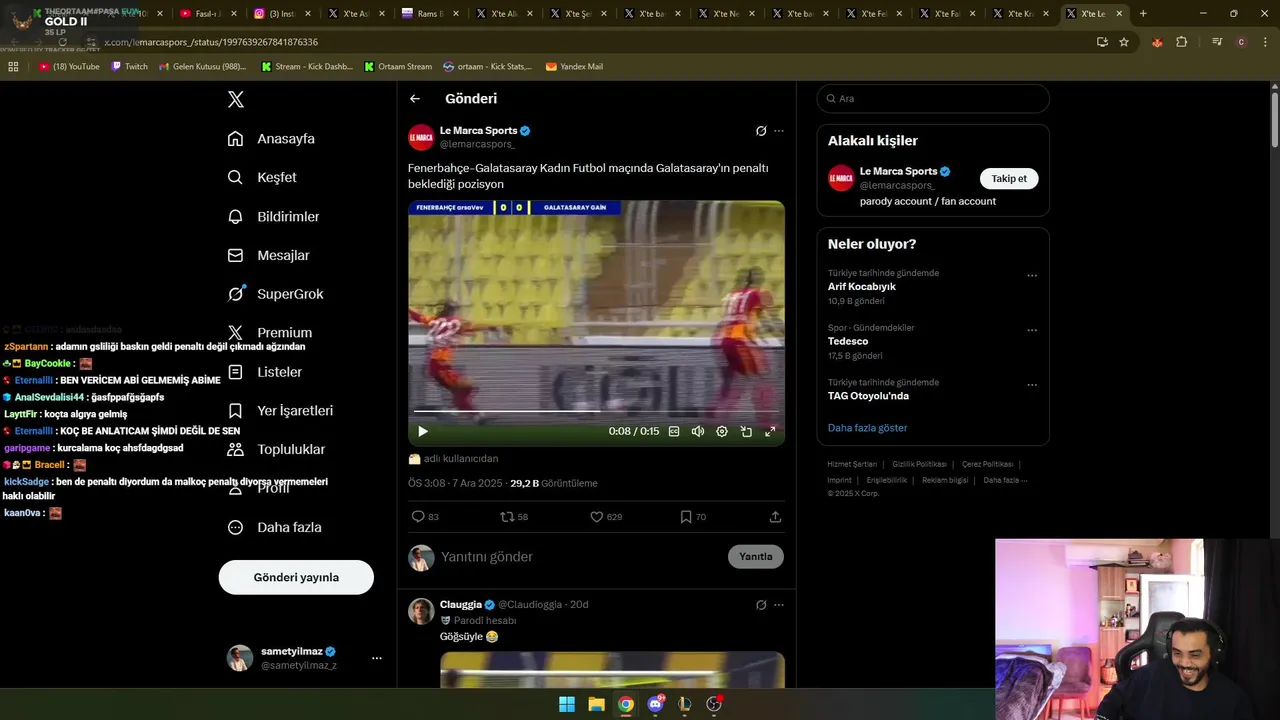The image size is (1280, 720).
Task: Click Windows Start button on taskbar
Action: 567,704
